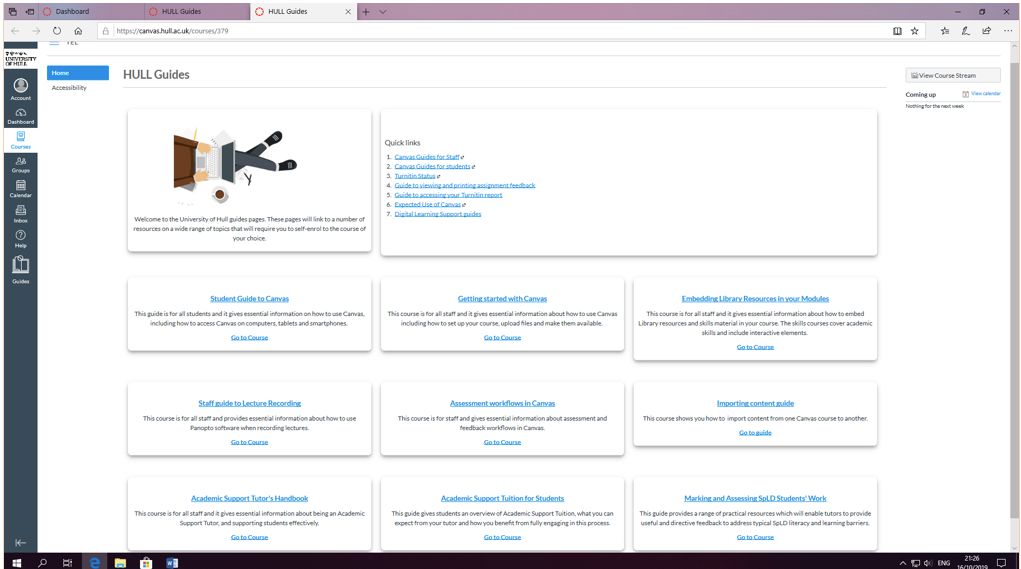Screen dimensions: 1021x569
Task: Close the active HULL Guides tab
Action: pos(348,12)
